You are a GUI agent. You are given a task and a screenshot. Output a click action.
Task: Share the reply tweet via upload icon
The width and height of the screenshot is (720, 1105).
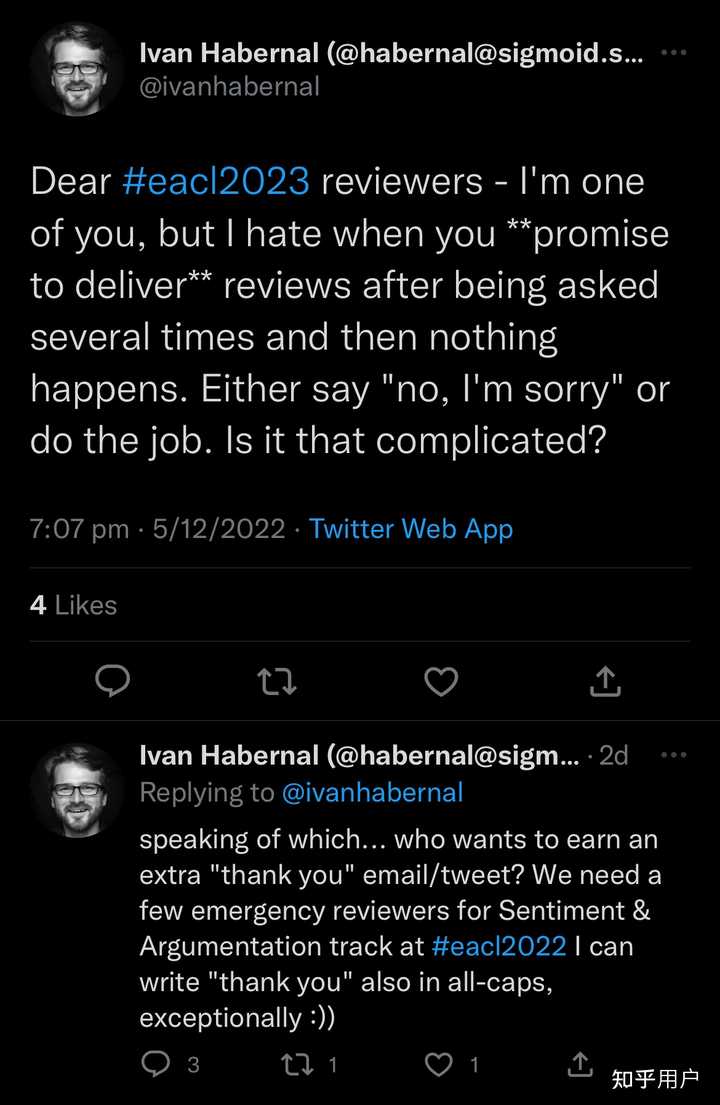pos(581,1063)
